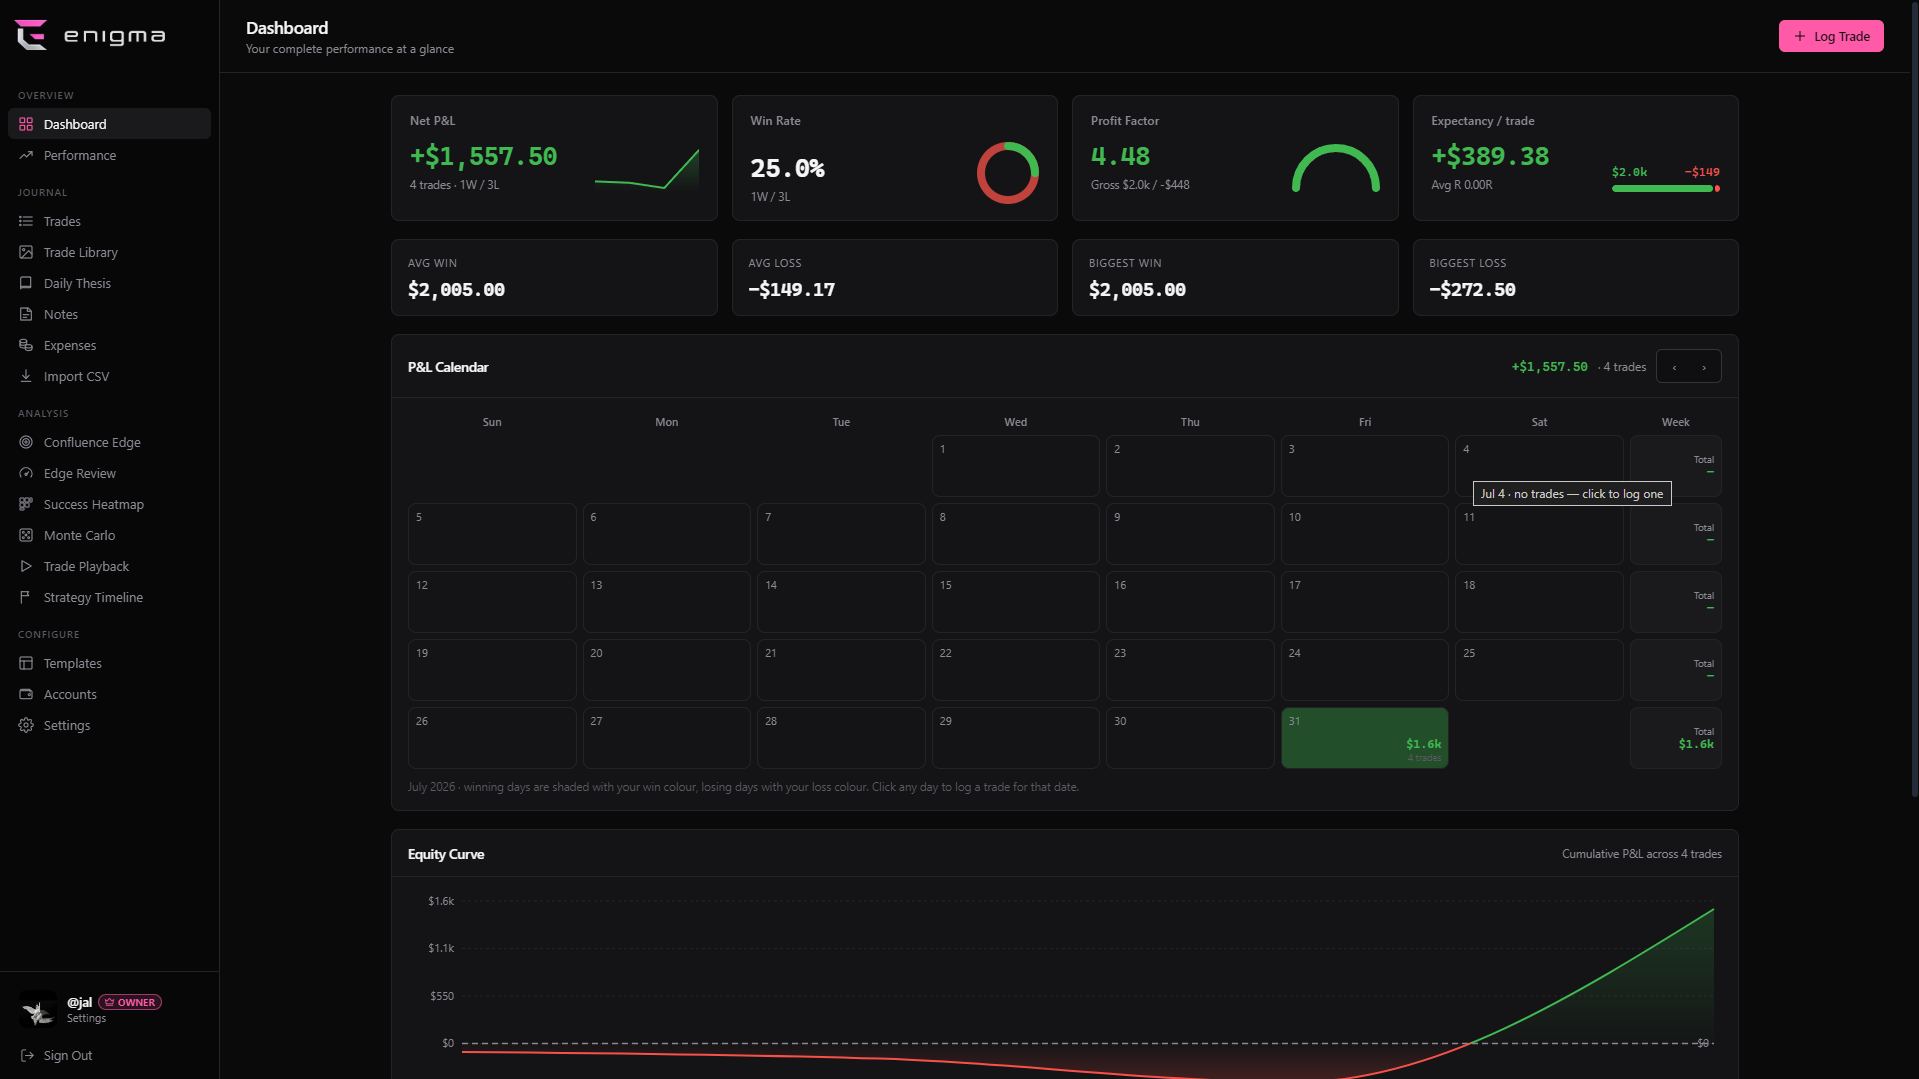Click the Expectancy win/loss ratio bar
This screenshot has height=1079, width=1919.
coord(1666,188)
